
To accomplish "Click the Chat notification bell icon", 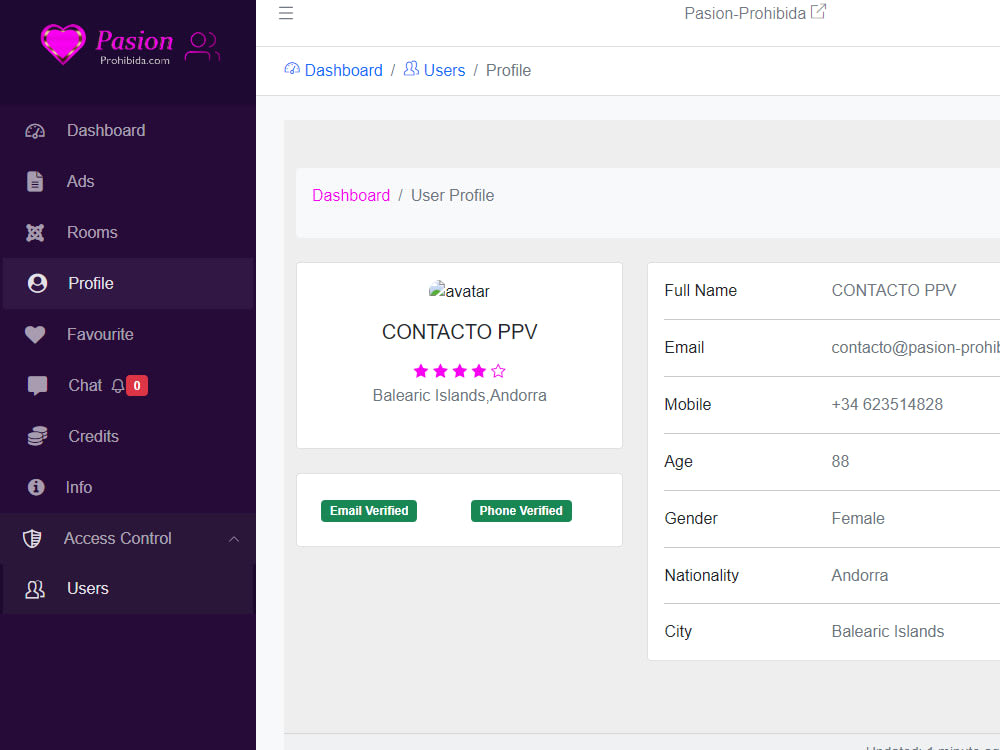I will (117, 386).
